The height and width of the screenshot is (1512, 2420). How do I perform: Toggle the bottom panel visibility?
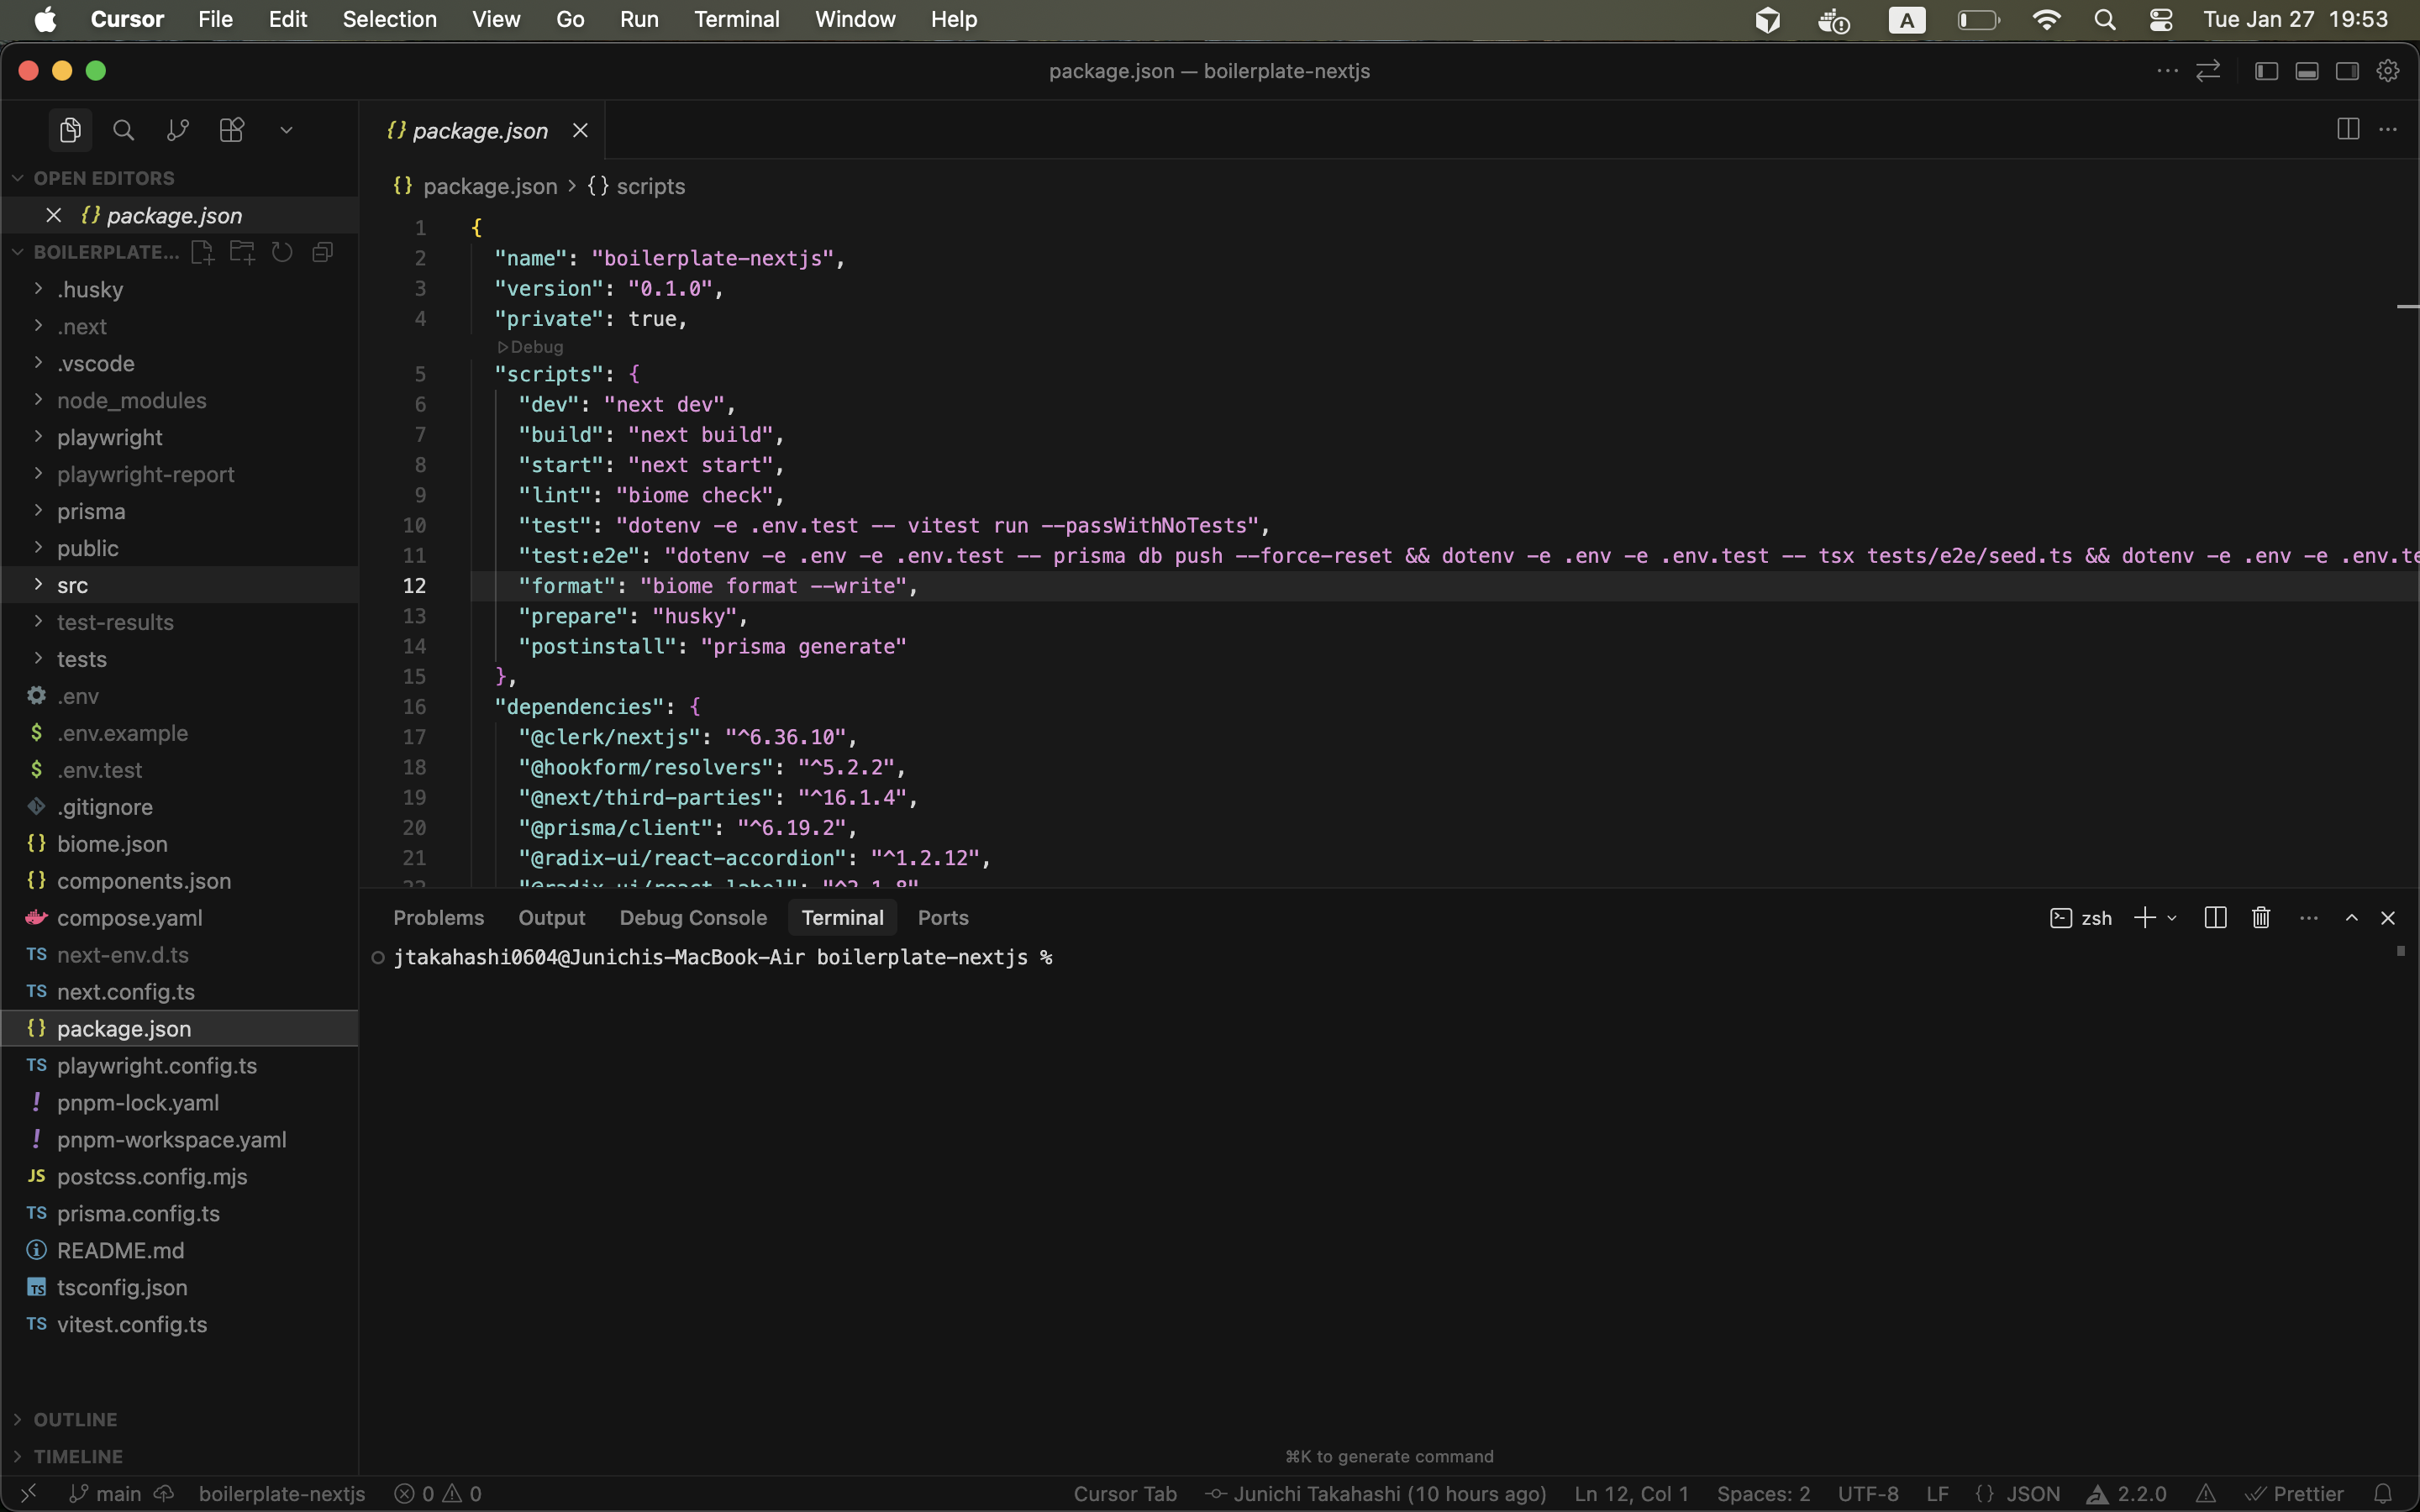(2307, 71)
